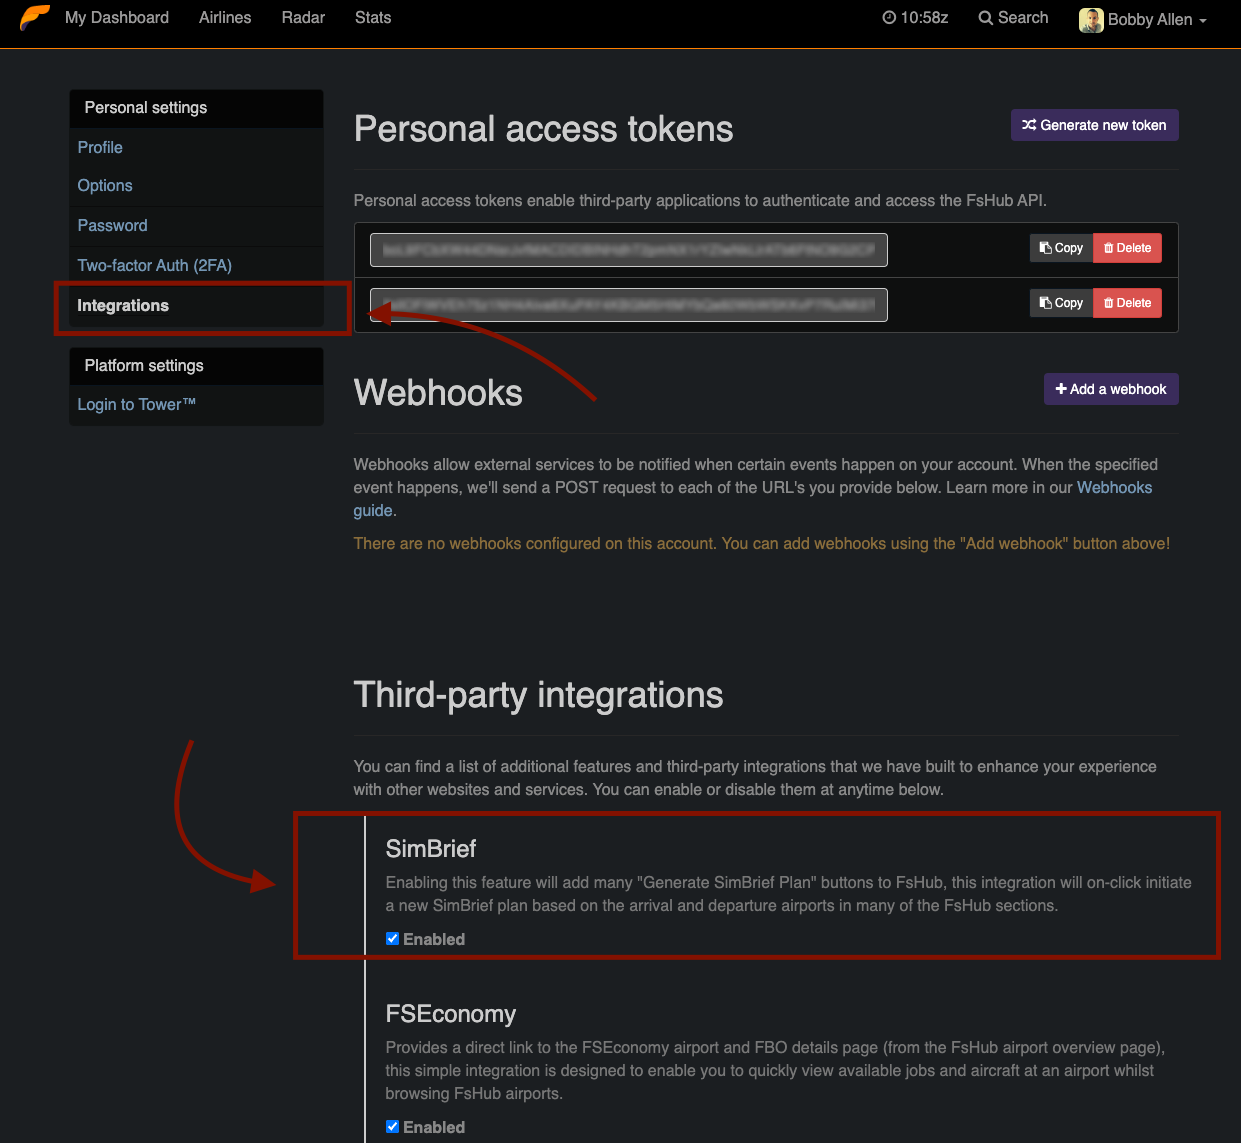Copy the first personal access token
The width and height of the screenshot is (1241, 1143).
1060,247
